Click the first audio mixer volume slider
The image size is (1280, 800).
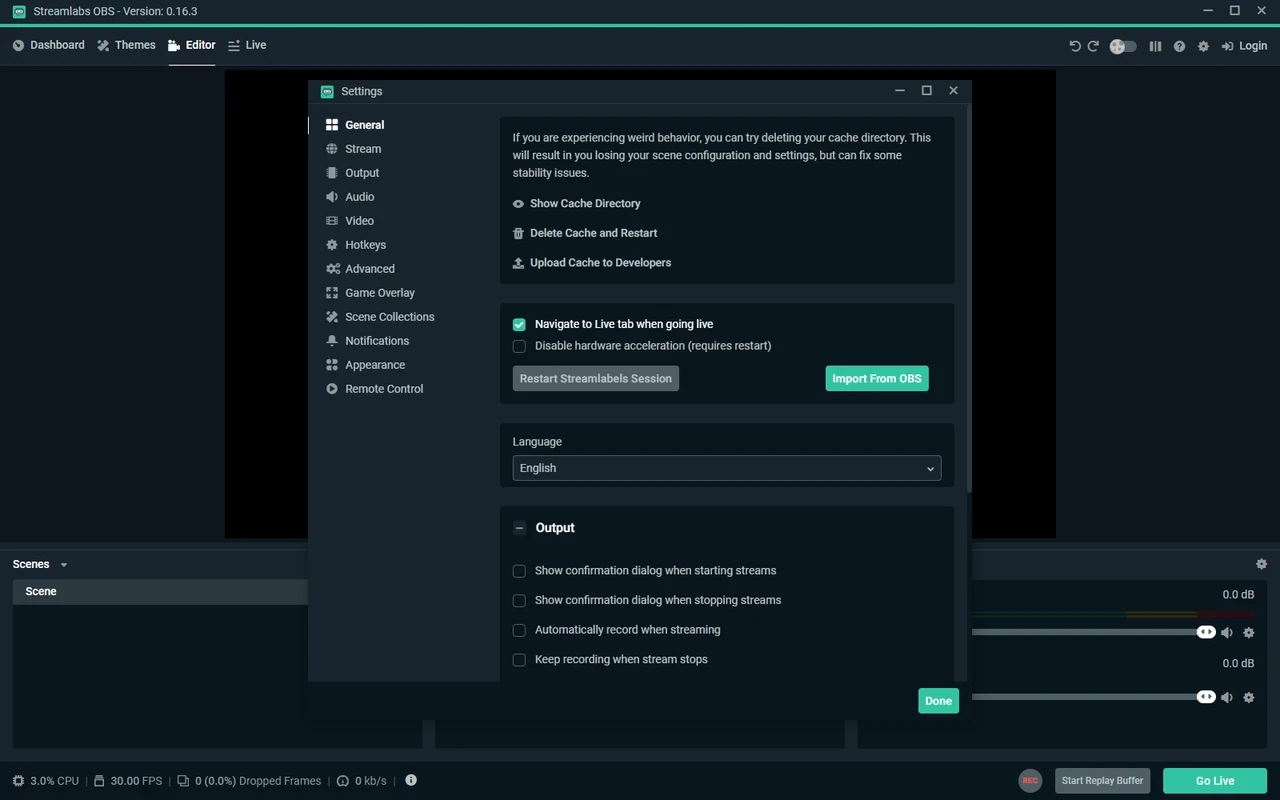tap(1085, 632)
